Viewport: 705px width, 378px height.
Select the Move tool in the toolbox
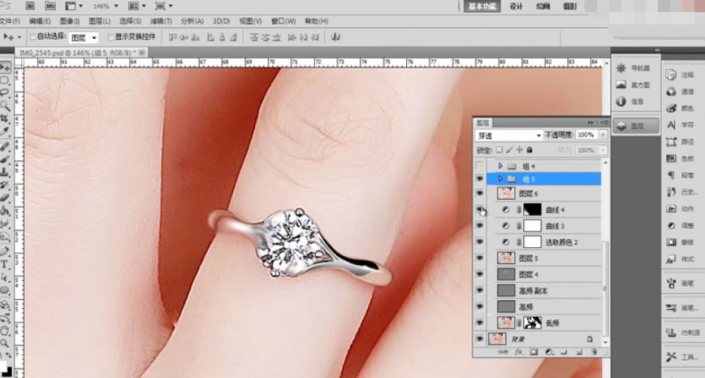tap(5, 68)
